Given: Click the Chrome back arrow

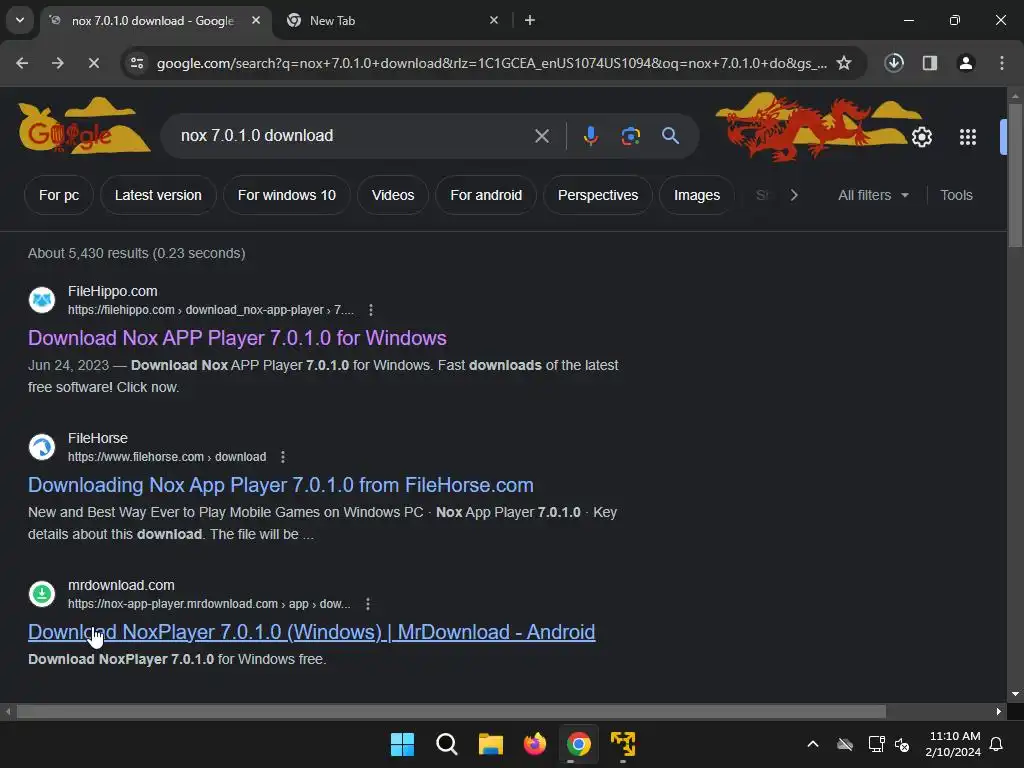Looking at the screenshot, I should 22,63.
